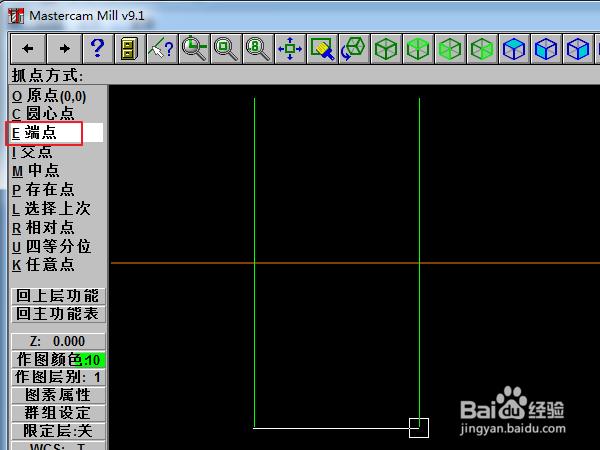Image resolution: width=600 pixels, height=450 pixels.
Task: Select the first blue cube plane icon
Action: pyautogui.click(x=514, y=49)
